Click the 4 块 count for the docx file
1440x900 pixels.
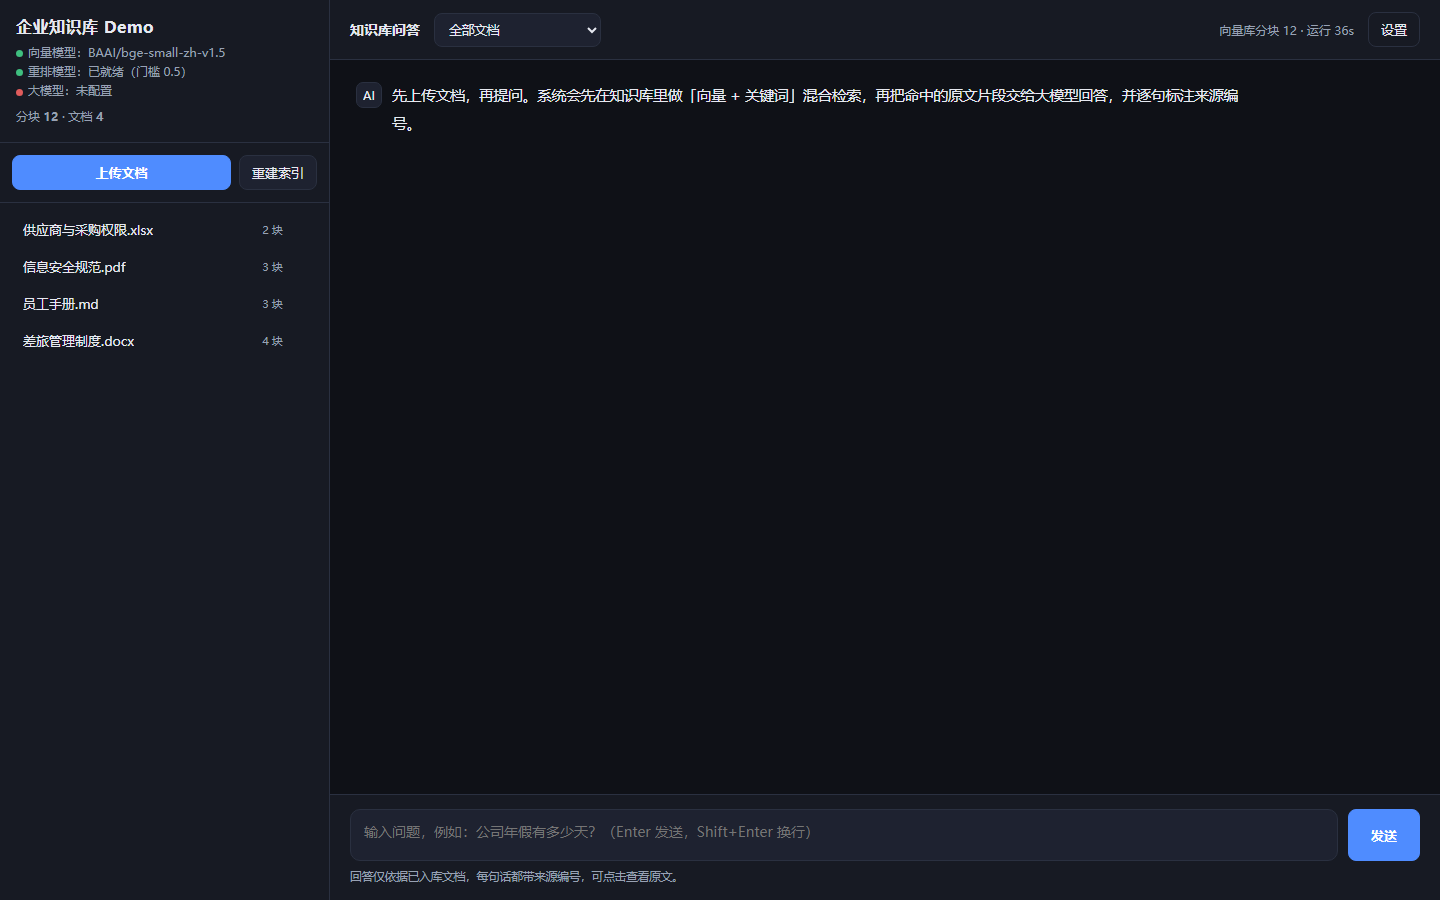pos(273,341)
